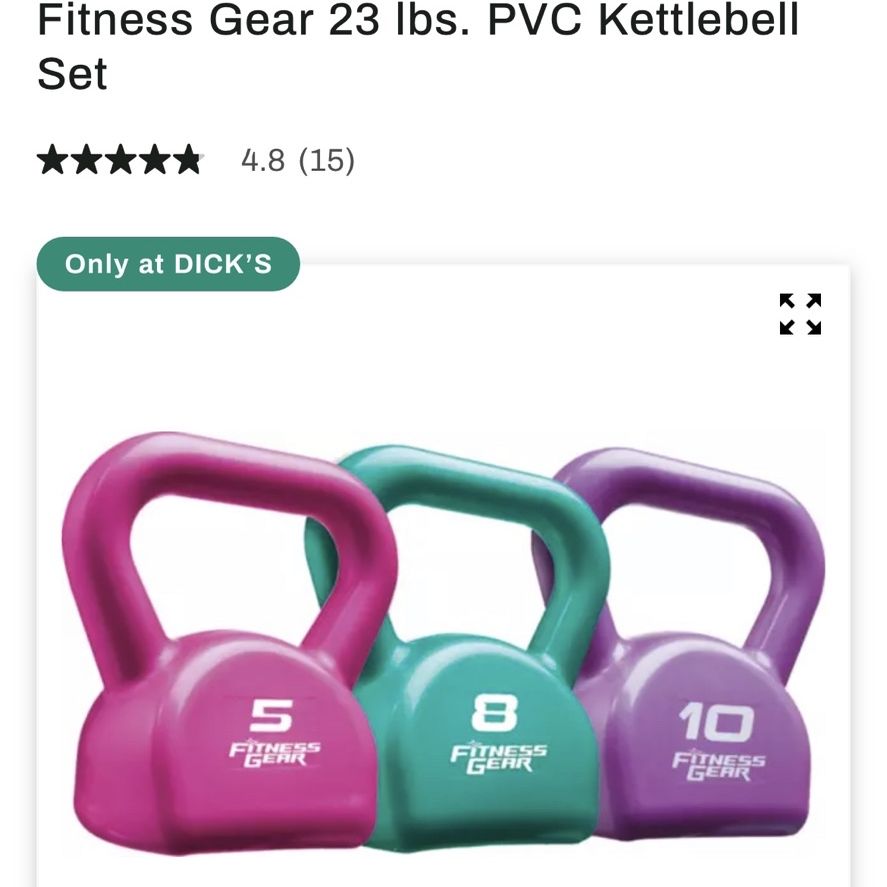Click the Fitness Gear logo on teal kettlebell
The width and height of the screenshot is (887, 887).
498,758
